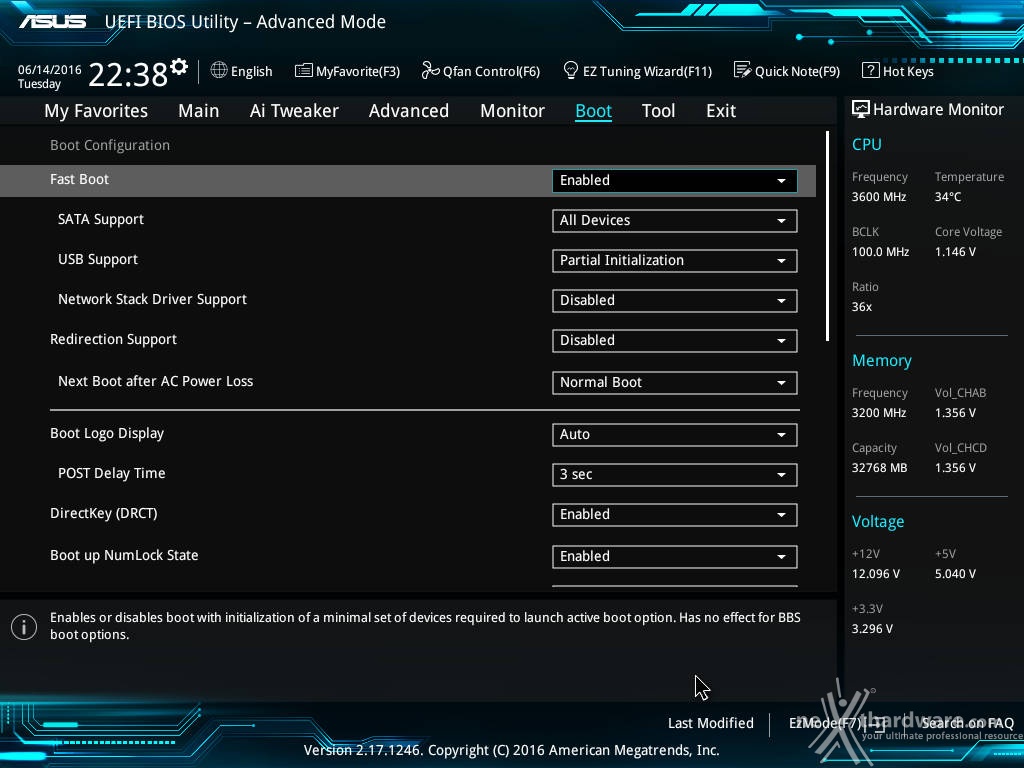
Task: Click the Quick Note pencil icon
Action: (743, 70)
